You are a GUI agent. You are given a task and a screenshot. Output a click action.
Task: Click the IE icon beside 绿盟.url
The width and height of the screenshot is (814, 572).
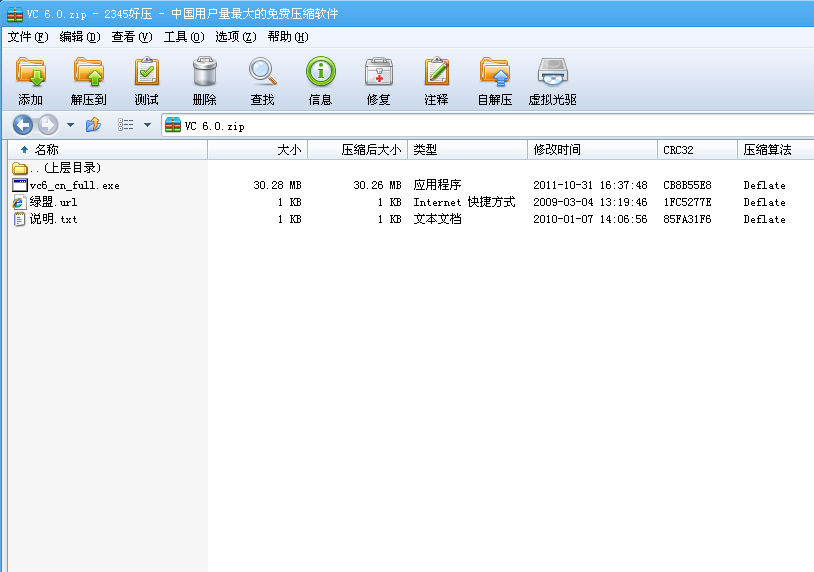tap(19, 202)
